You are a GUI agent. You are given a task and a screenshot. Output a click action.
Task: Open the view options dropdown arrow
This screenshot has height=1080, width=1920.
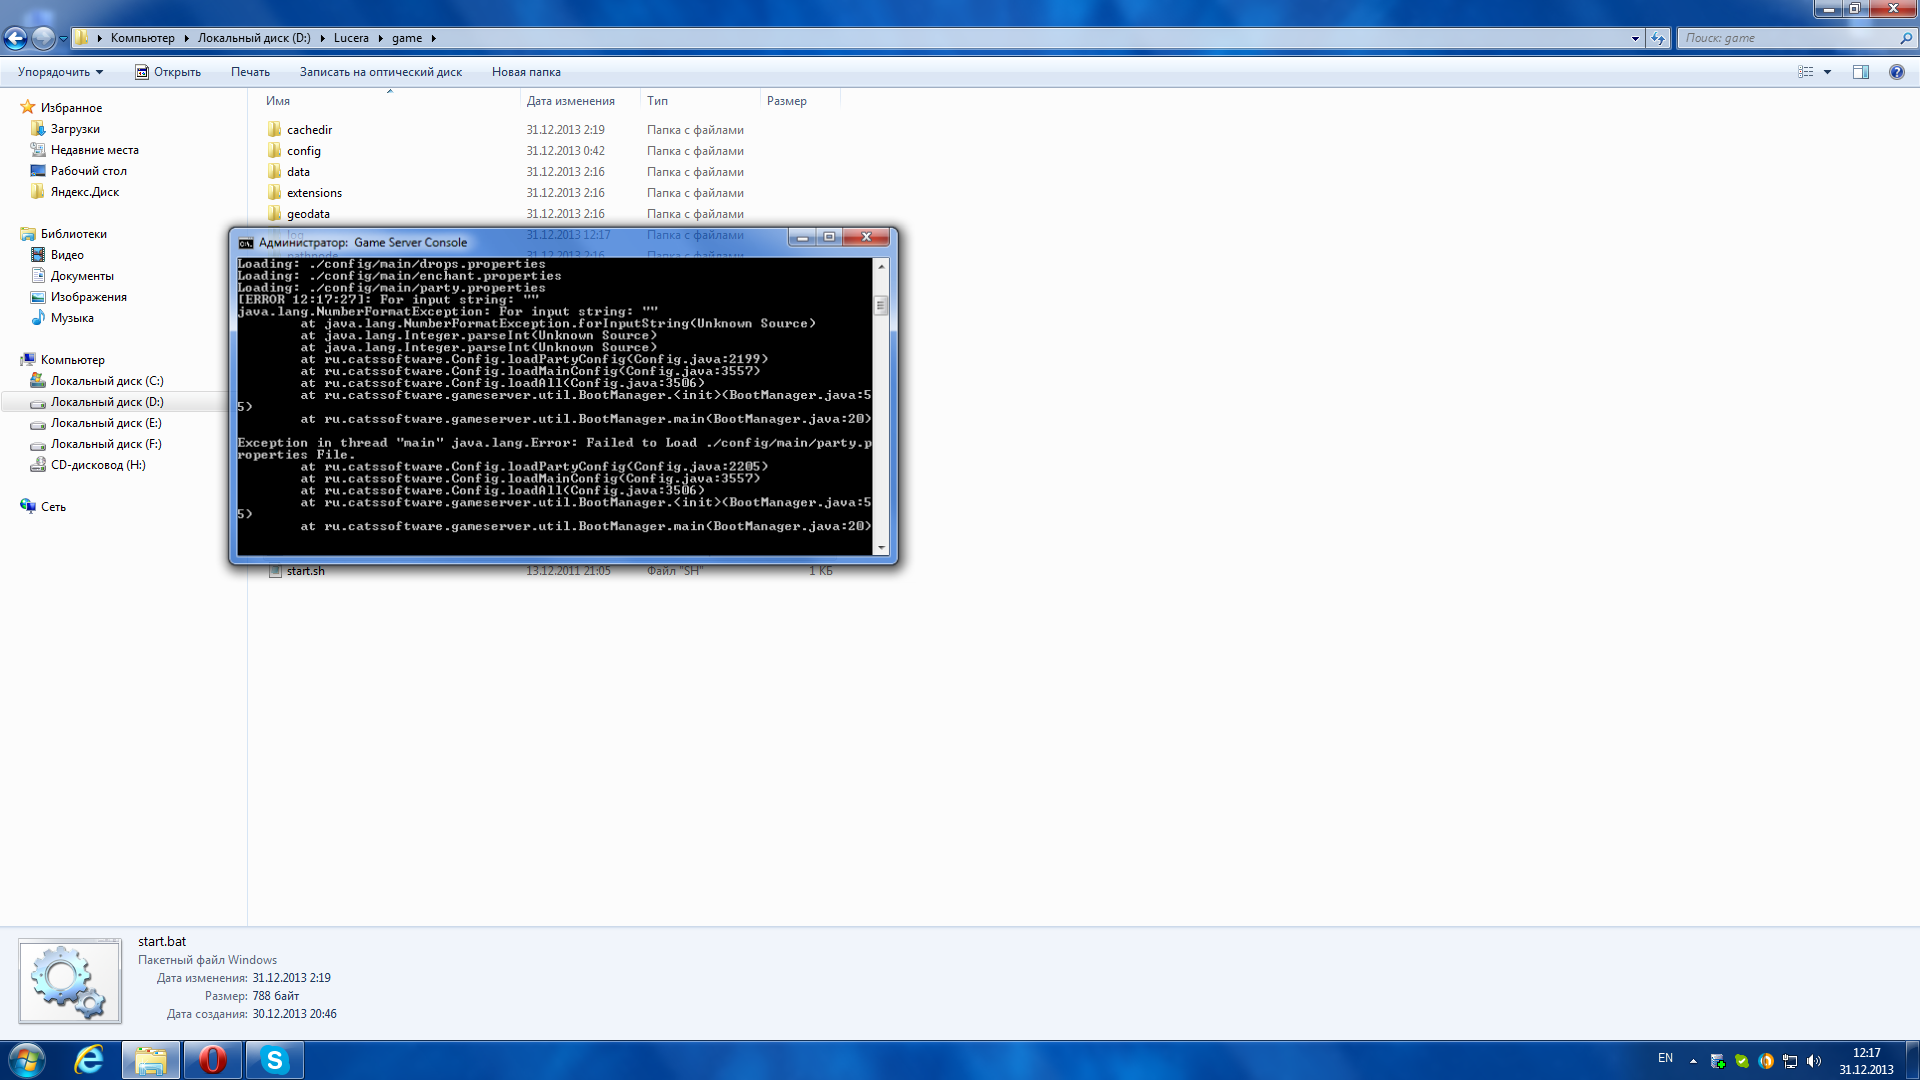pos(1827,72)
